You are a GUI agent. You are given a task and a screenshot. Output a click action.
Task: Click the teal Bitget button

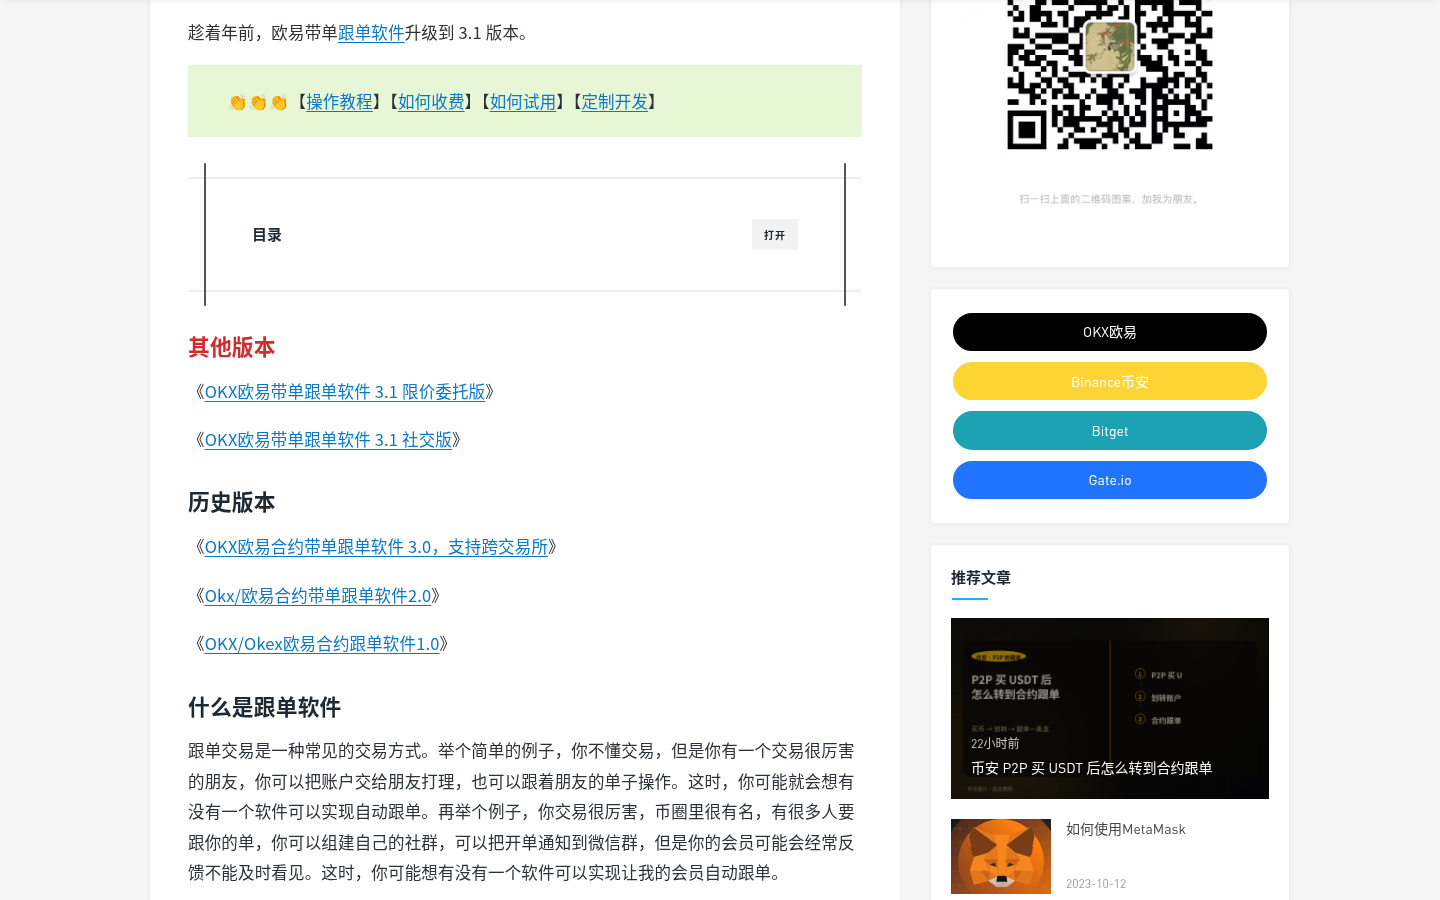pos(1110,431)
